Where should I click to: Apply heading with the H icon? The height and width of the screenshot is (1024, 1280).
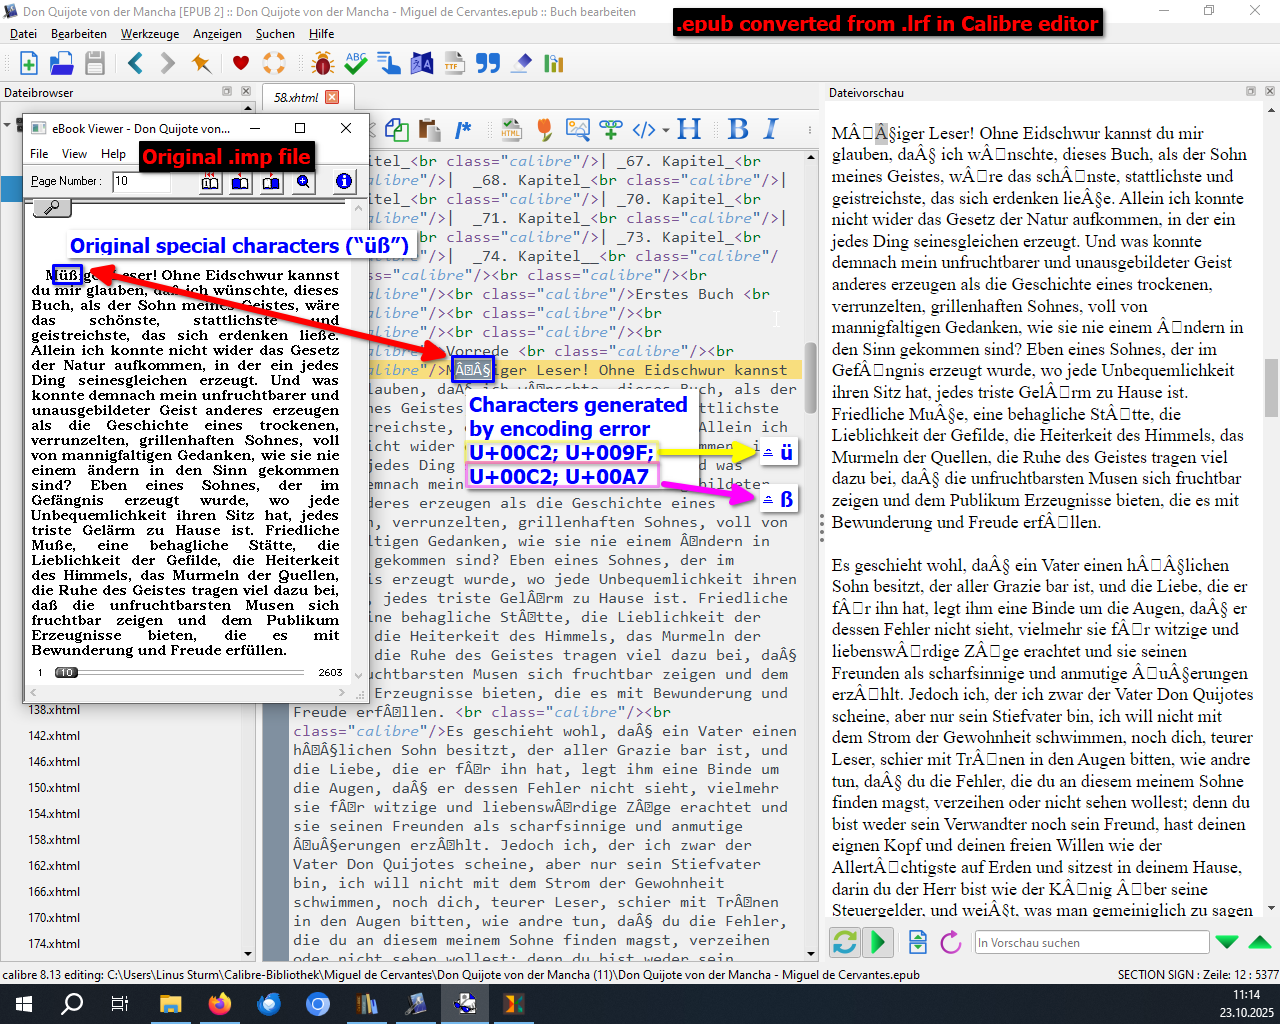tap(689, 129)
